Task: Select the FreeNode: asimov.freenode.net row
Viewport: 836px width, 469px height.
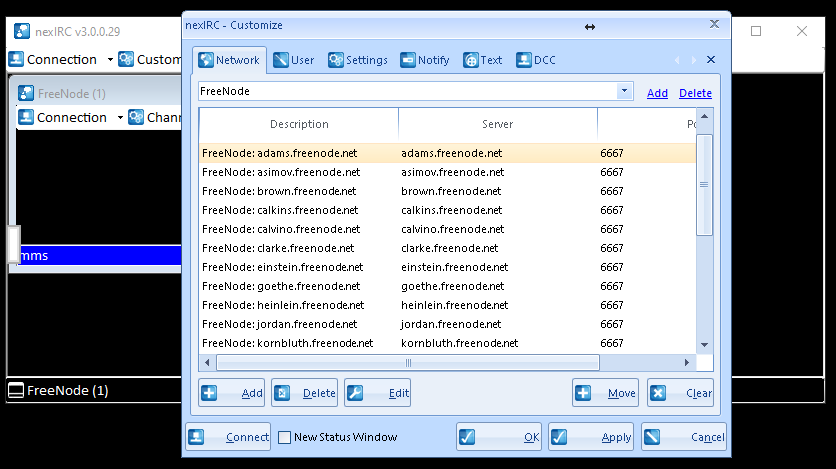Action: coord(447,172)
